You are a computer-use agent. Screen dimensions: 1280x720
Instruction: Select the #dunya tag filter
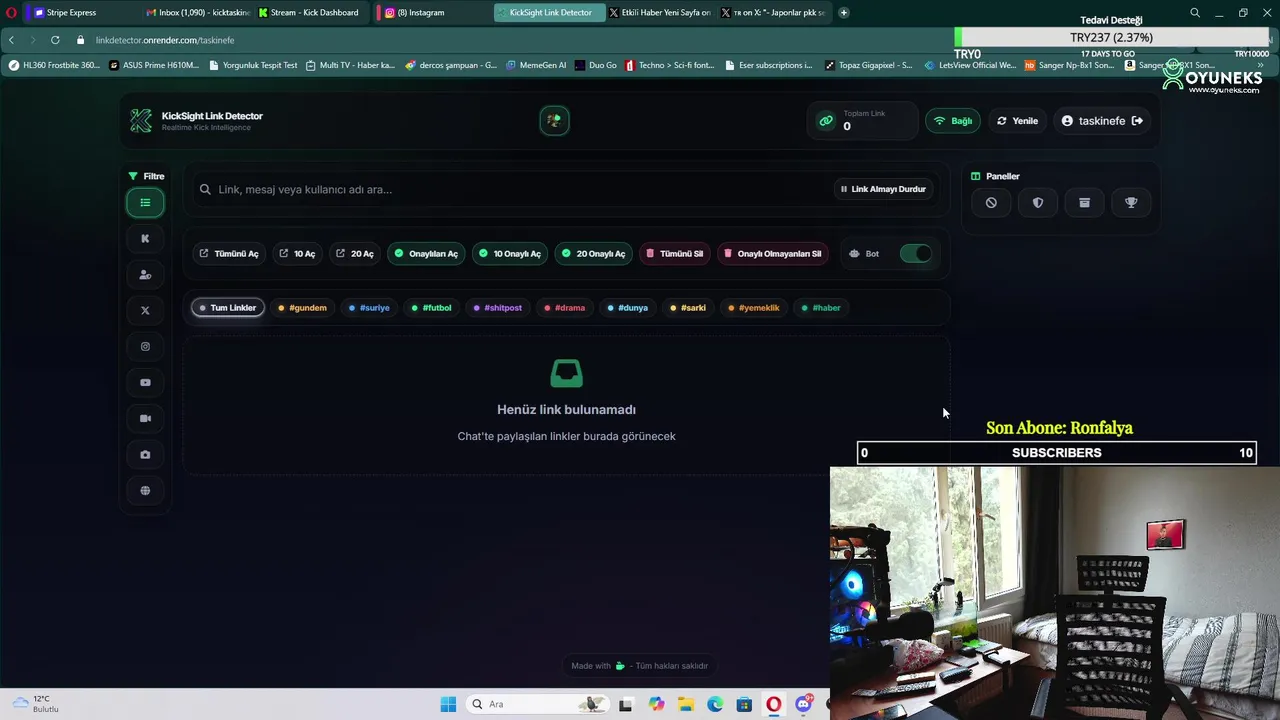tap(627, 308)
